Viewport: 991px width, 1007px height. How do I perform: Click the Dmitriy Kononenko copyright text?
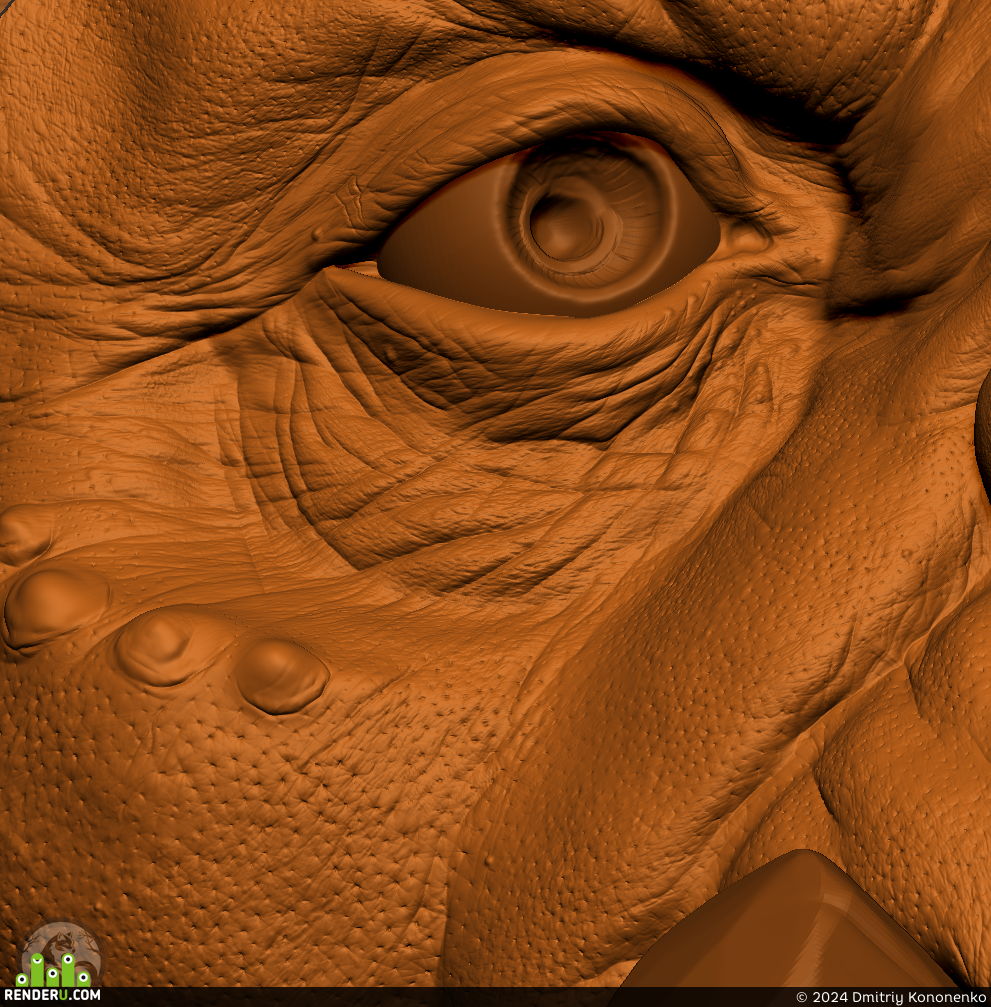point(891,997)
